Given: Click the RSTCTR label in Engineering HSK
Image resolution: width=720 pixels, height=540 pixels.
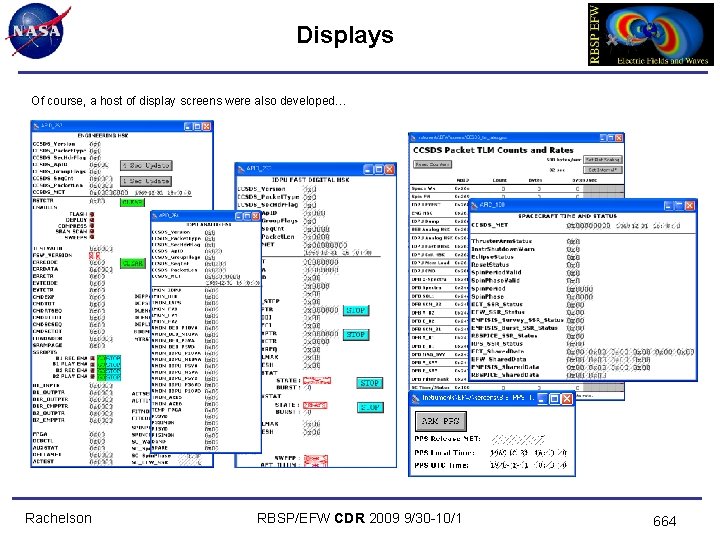Looking at the screenshot, I should click(43, 201).
